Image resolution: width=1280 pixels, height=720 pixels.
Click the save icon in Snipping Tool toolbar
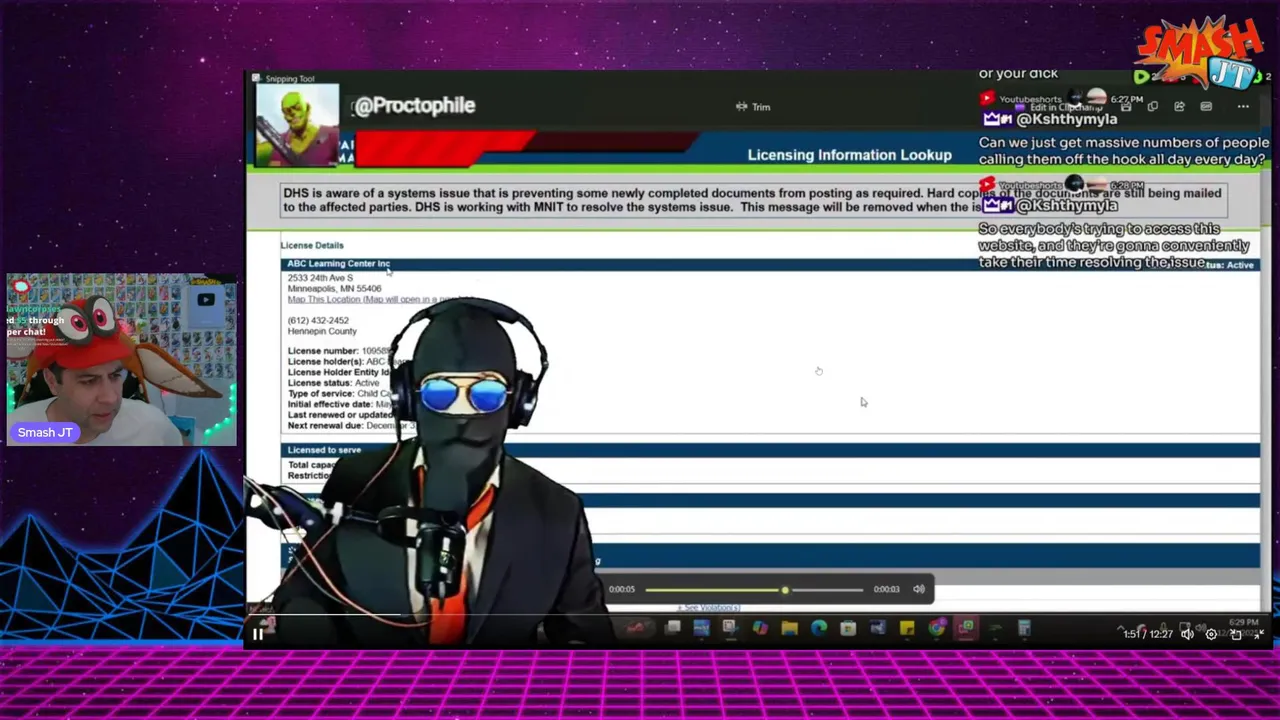point(1126,106)
